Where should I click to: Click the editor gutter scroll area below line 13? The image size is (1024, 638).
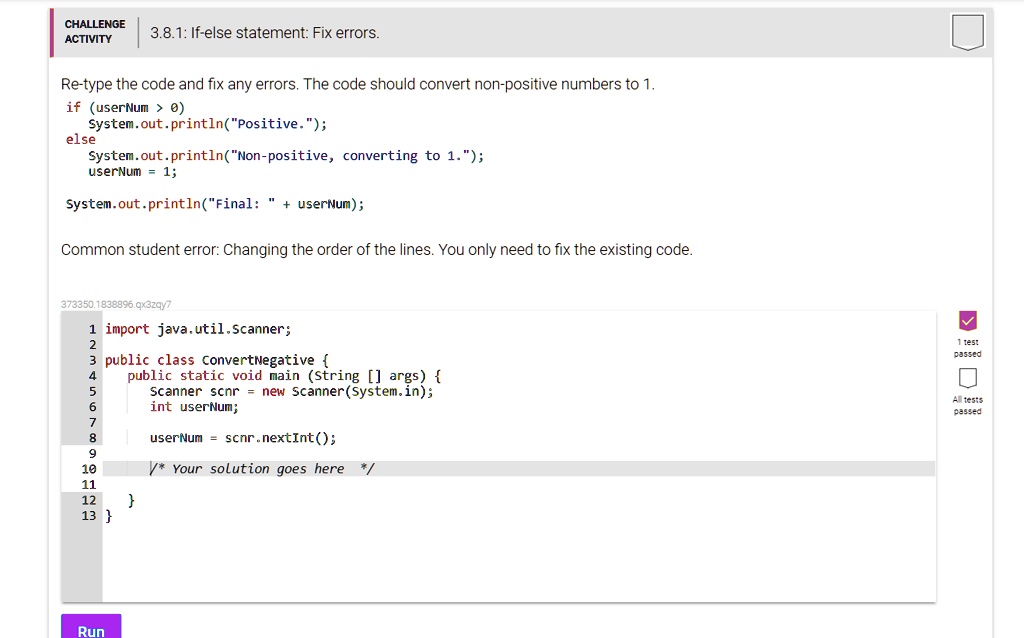coord(84,560)
